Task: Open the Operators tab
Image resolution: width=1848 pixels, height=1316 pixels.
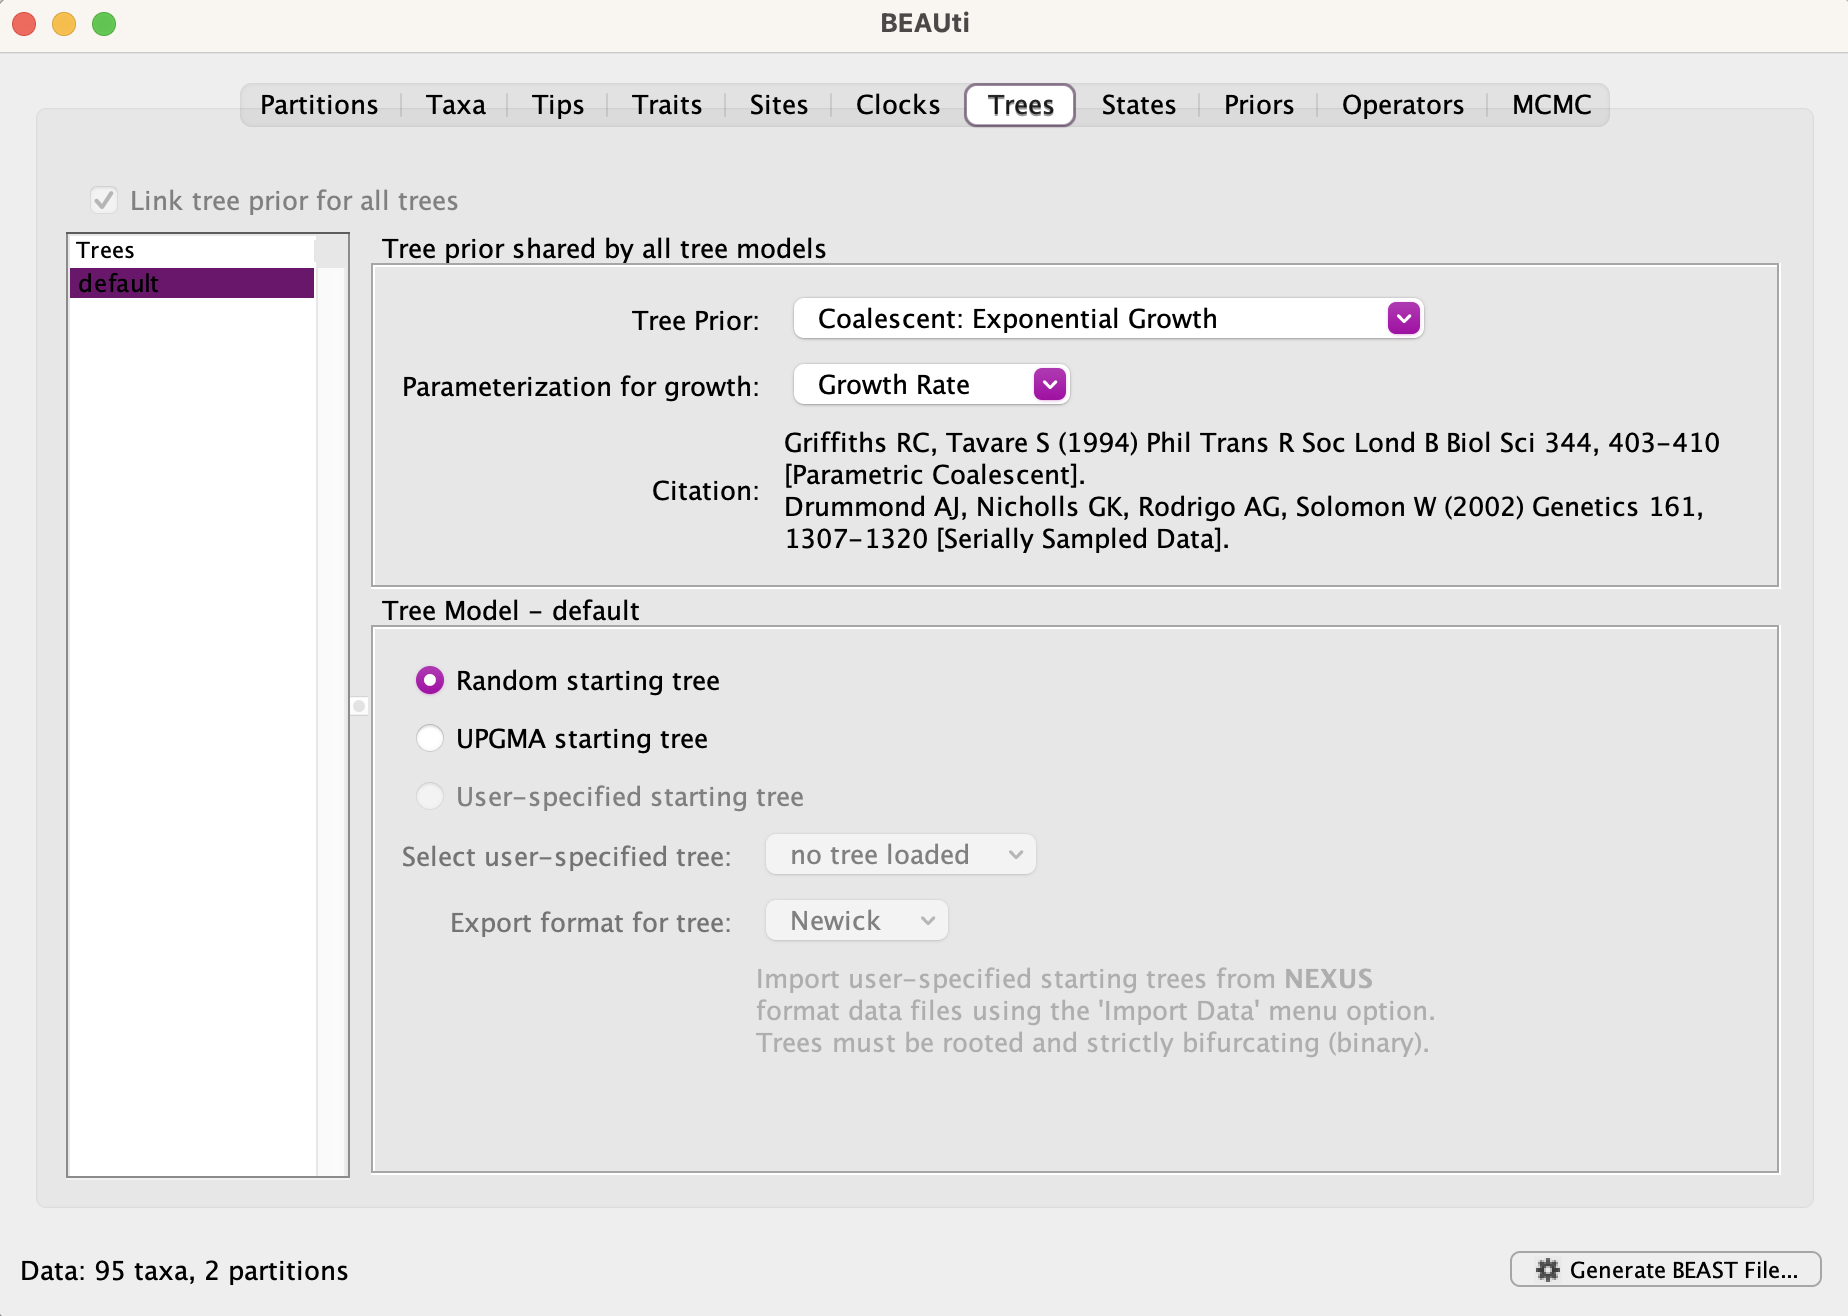Action: (1402, 105)
